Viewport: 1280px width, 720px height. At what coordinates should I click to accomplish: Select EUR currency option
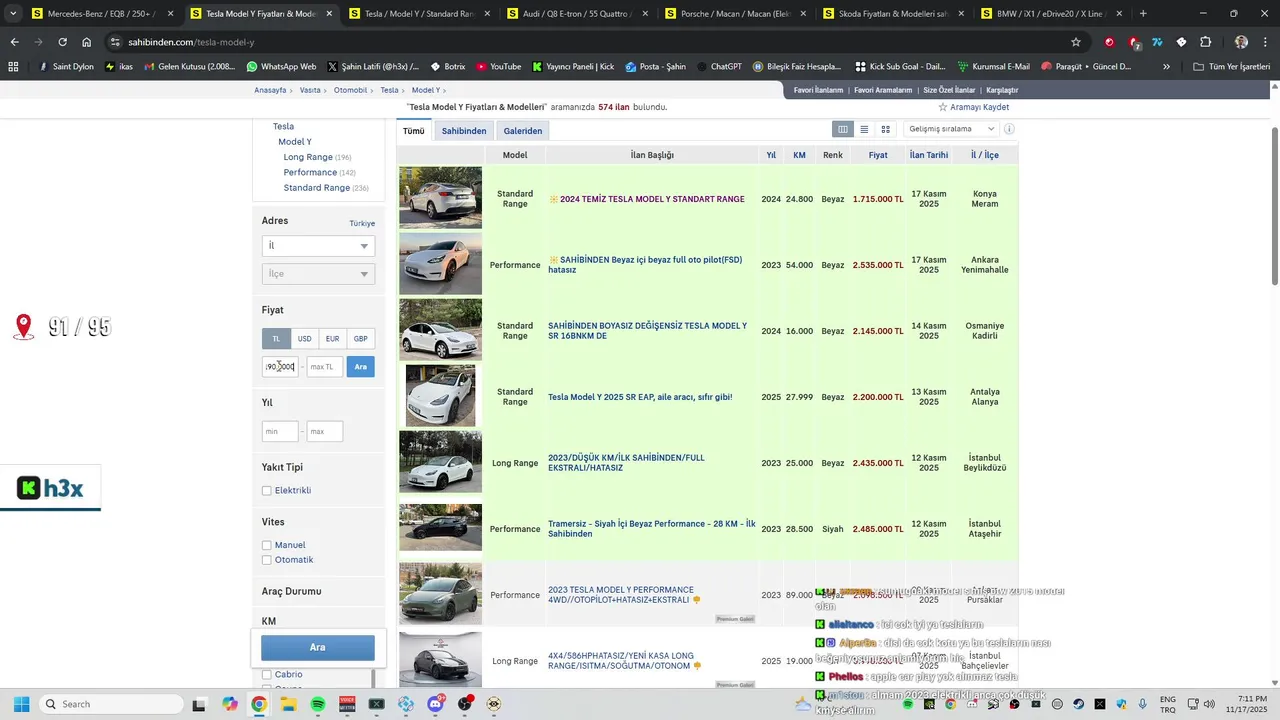click(x=332, y=339)
